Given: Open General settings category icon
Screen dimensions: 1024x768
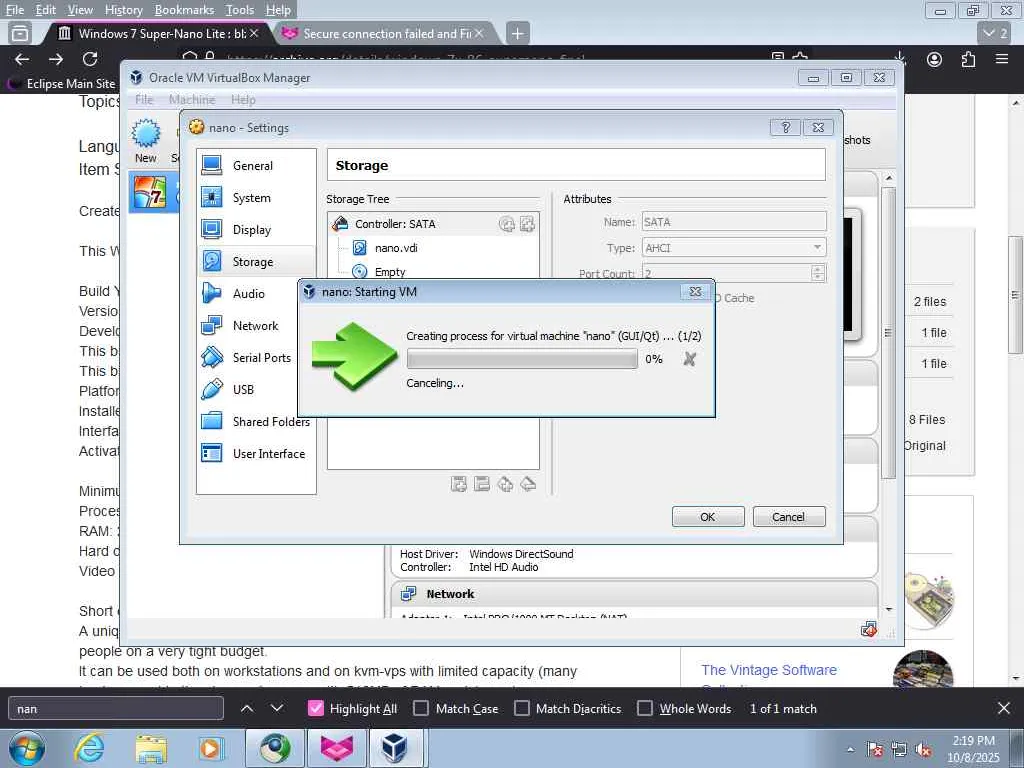Looking at the screenshot, I should [x=212, y=165].
